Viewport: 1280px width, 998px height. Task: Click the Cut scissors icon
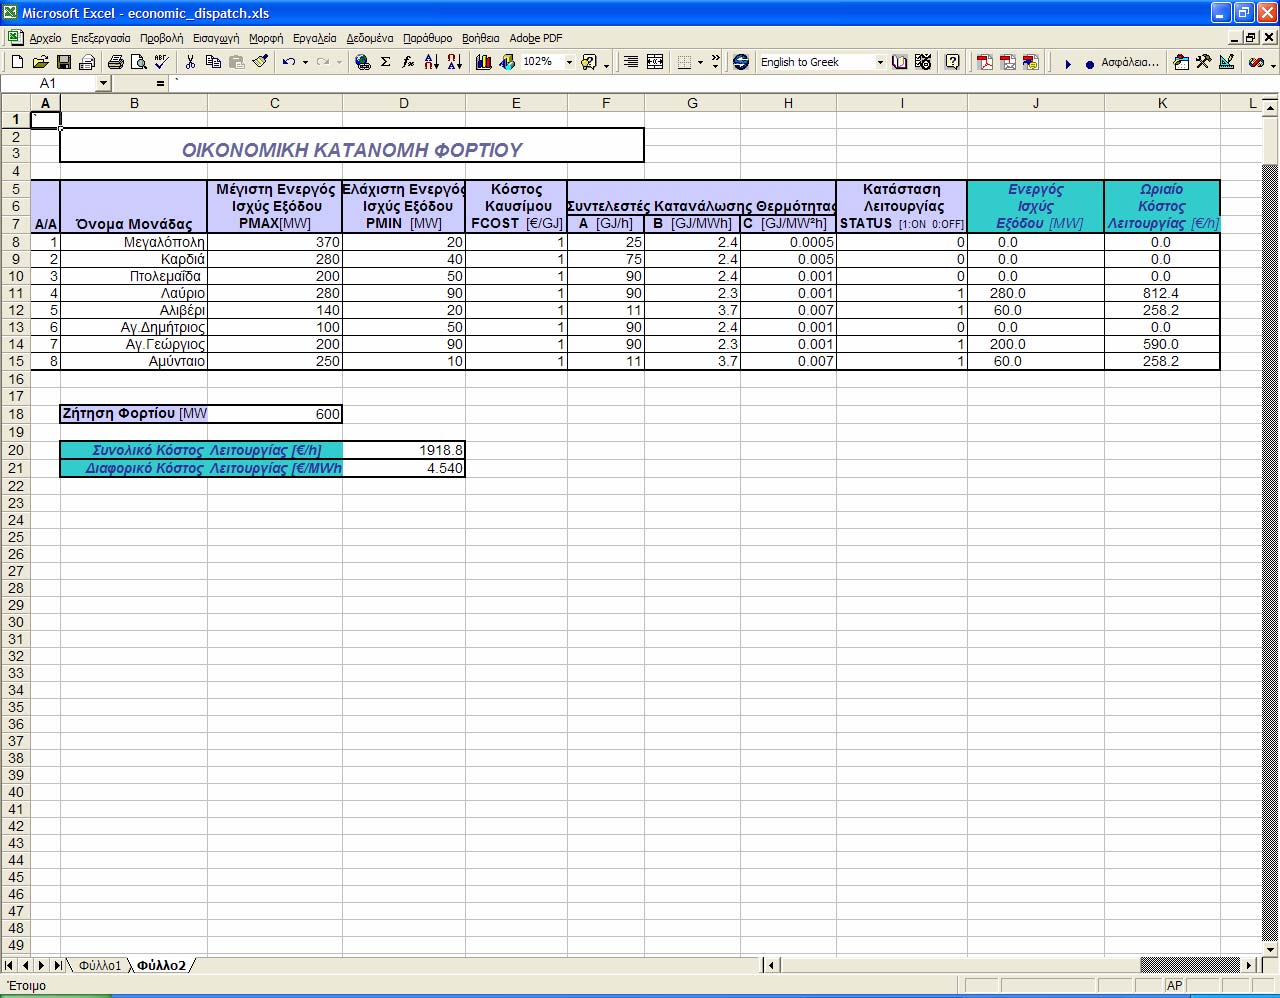[190, 62]
